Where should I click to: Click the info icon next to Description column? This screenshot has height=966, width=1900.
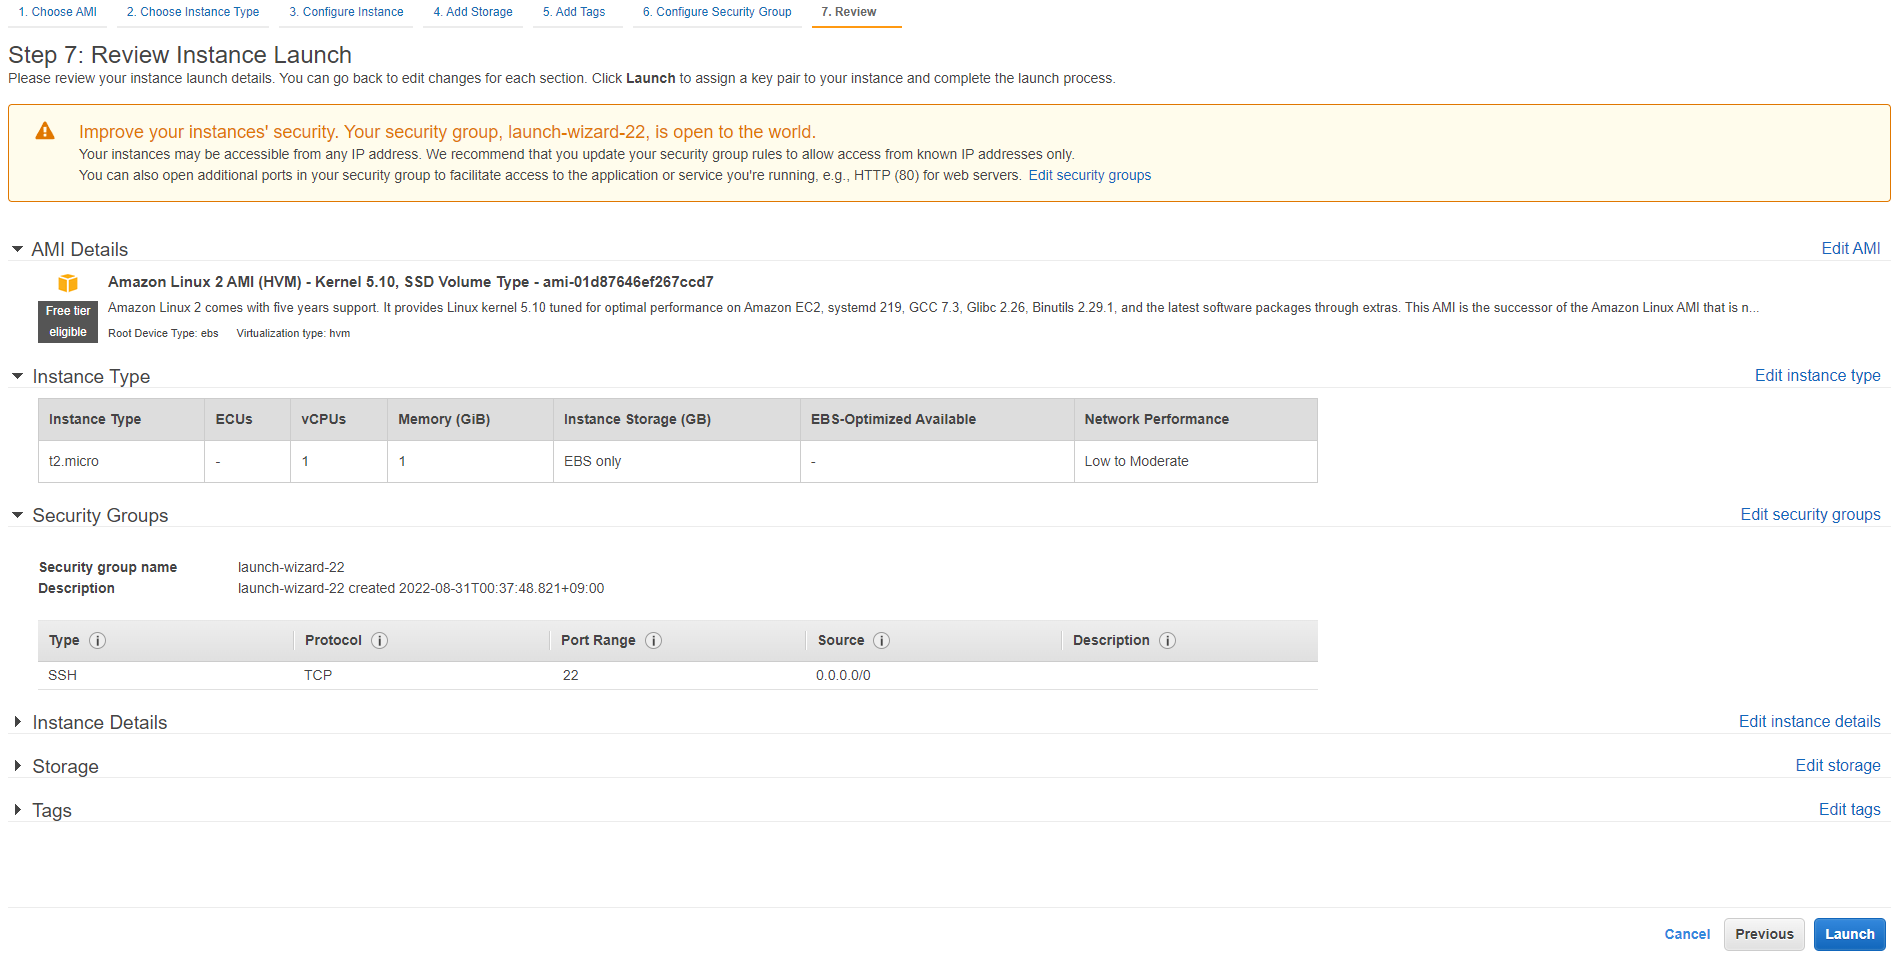coord(1168,641)
